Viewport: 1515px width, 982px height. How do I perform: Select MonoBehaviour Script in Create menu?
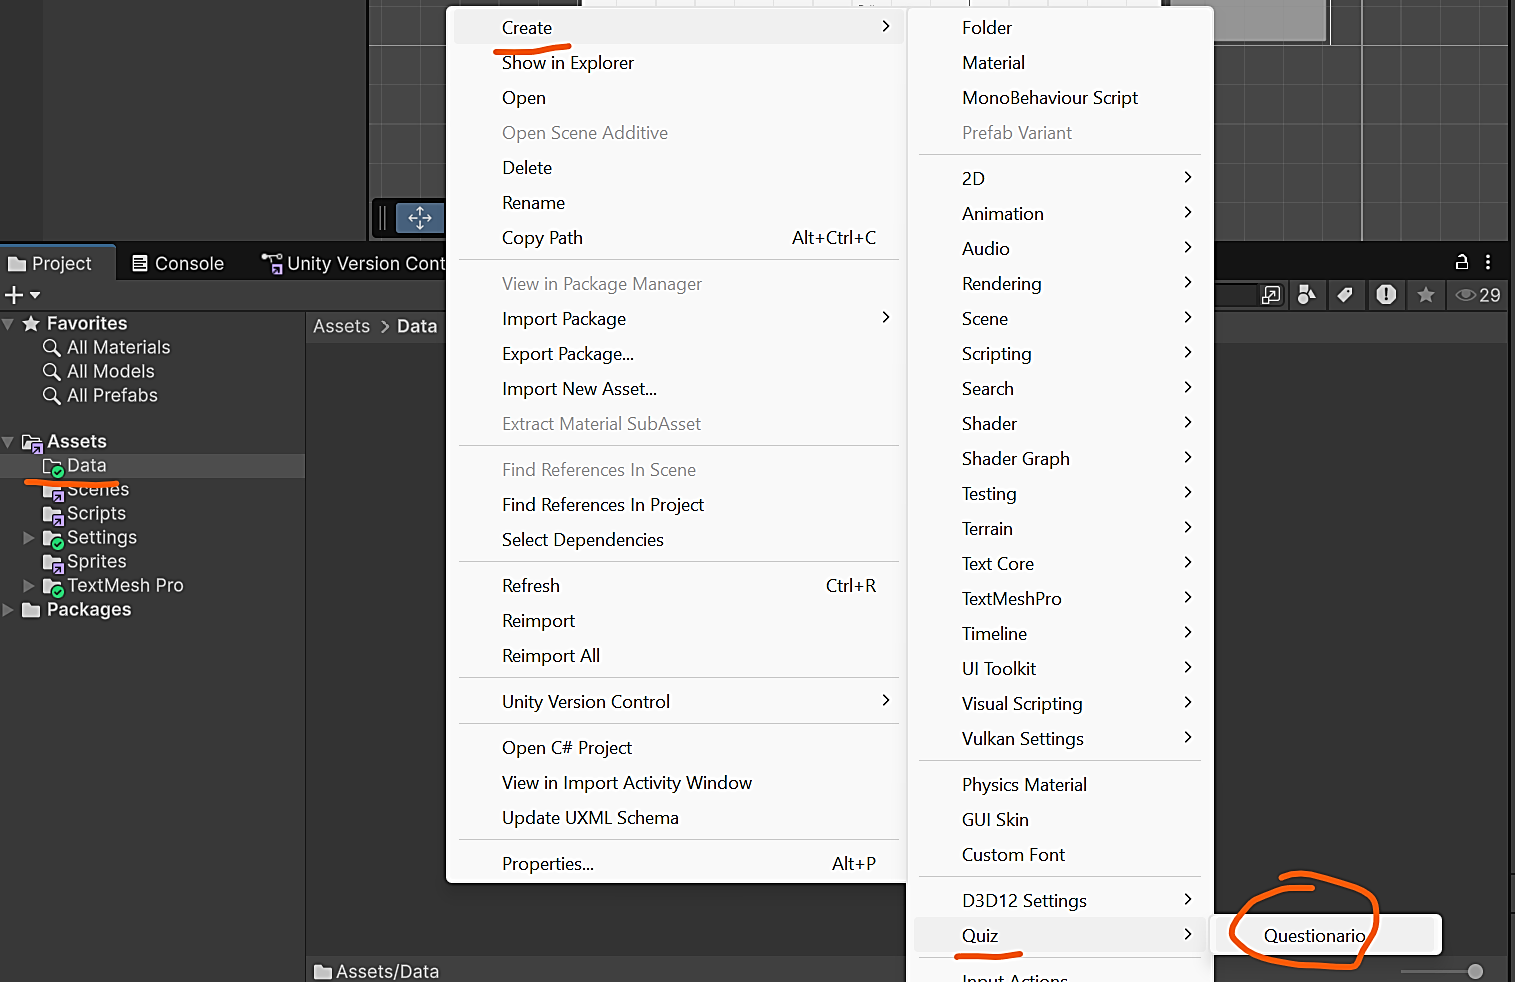point(1049,98)
